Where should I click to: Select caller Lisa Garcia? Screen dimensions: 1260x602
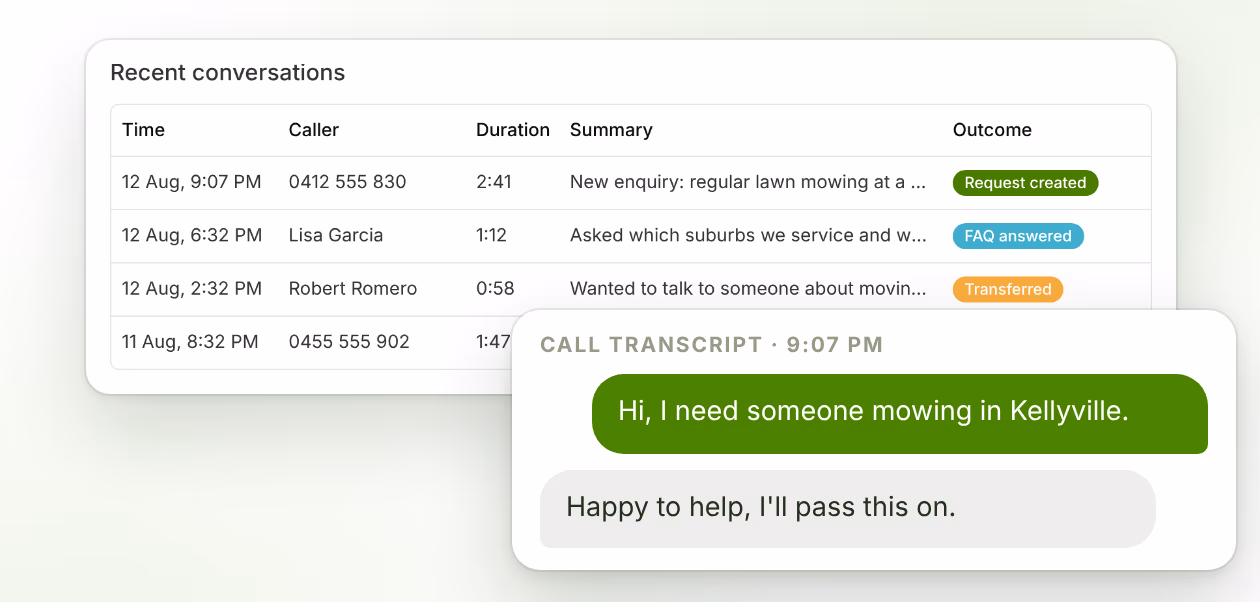(336, 236)
